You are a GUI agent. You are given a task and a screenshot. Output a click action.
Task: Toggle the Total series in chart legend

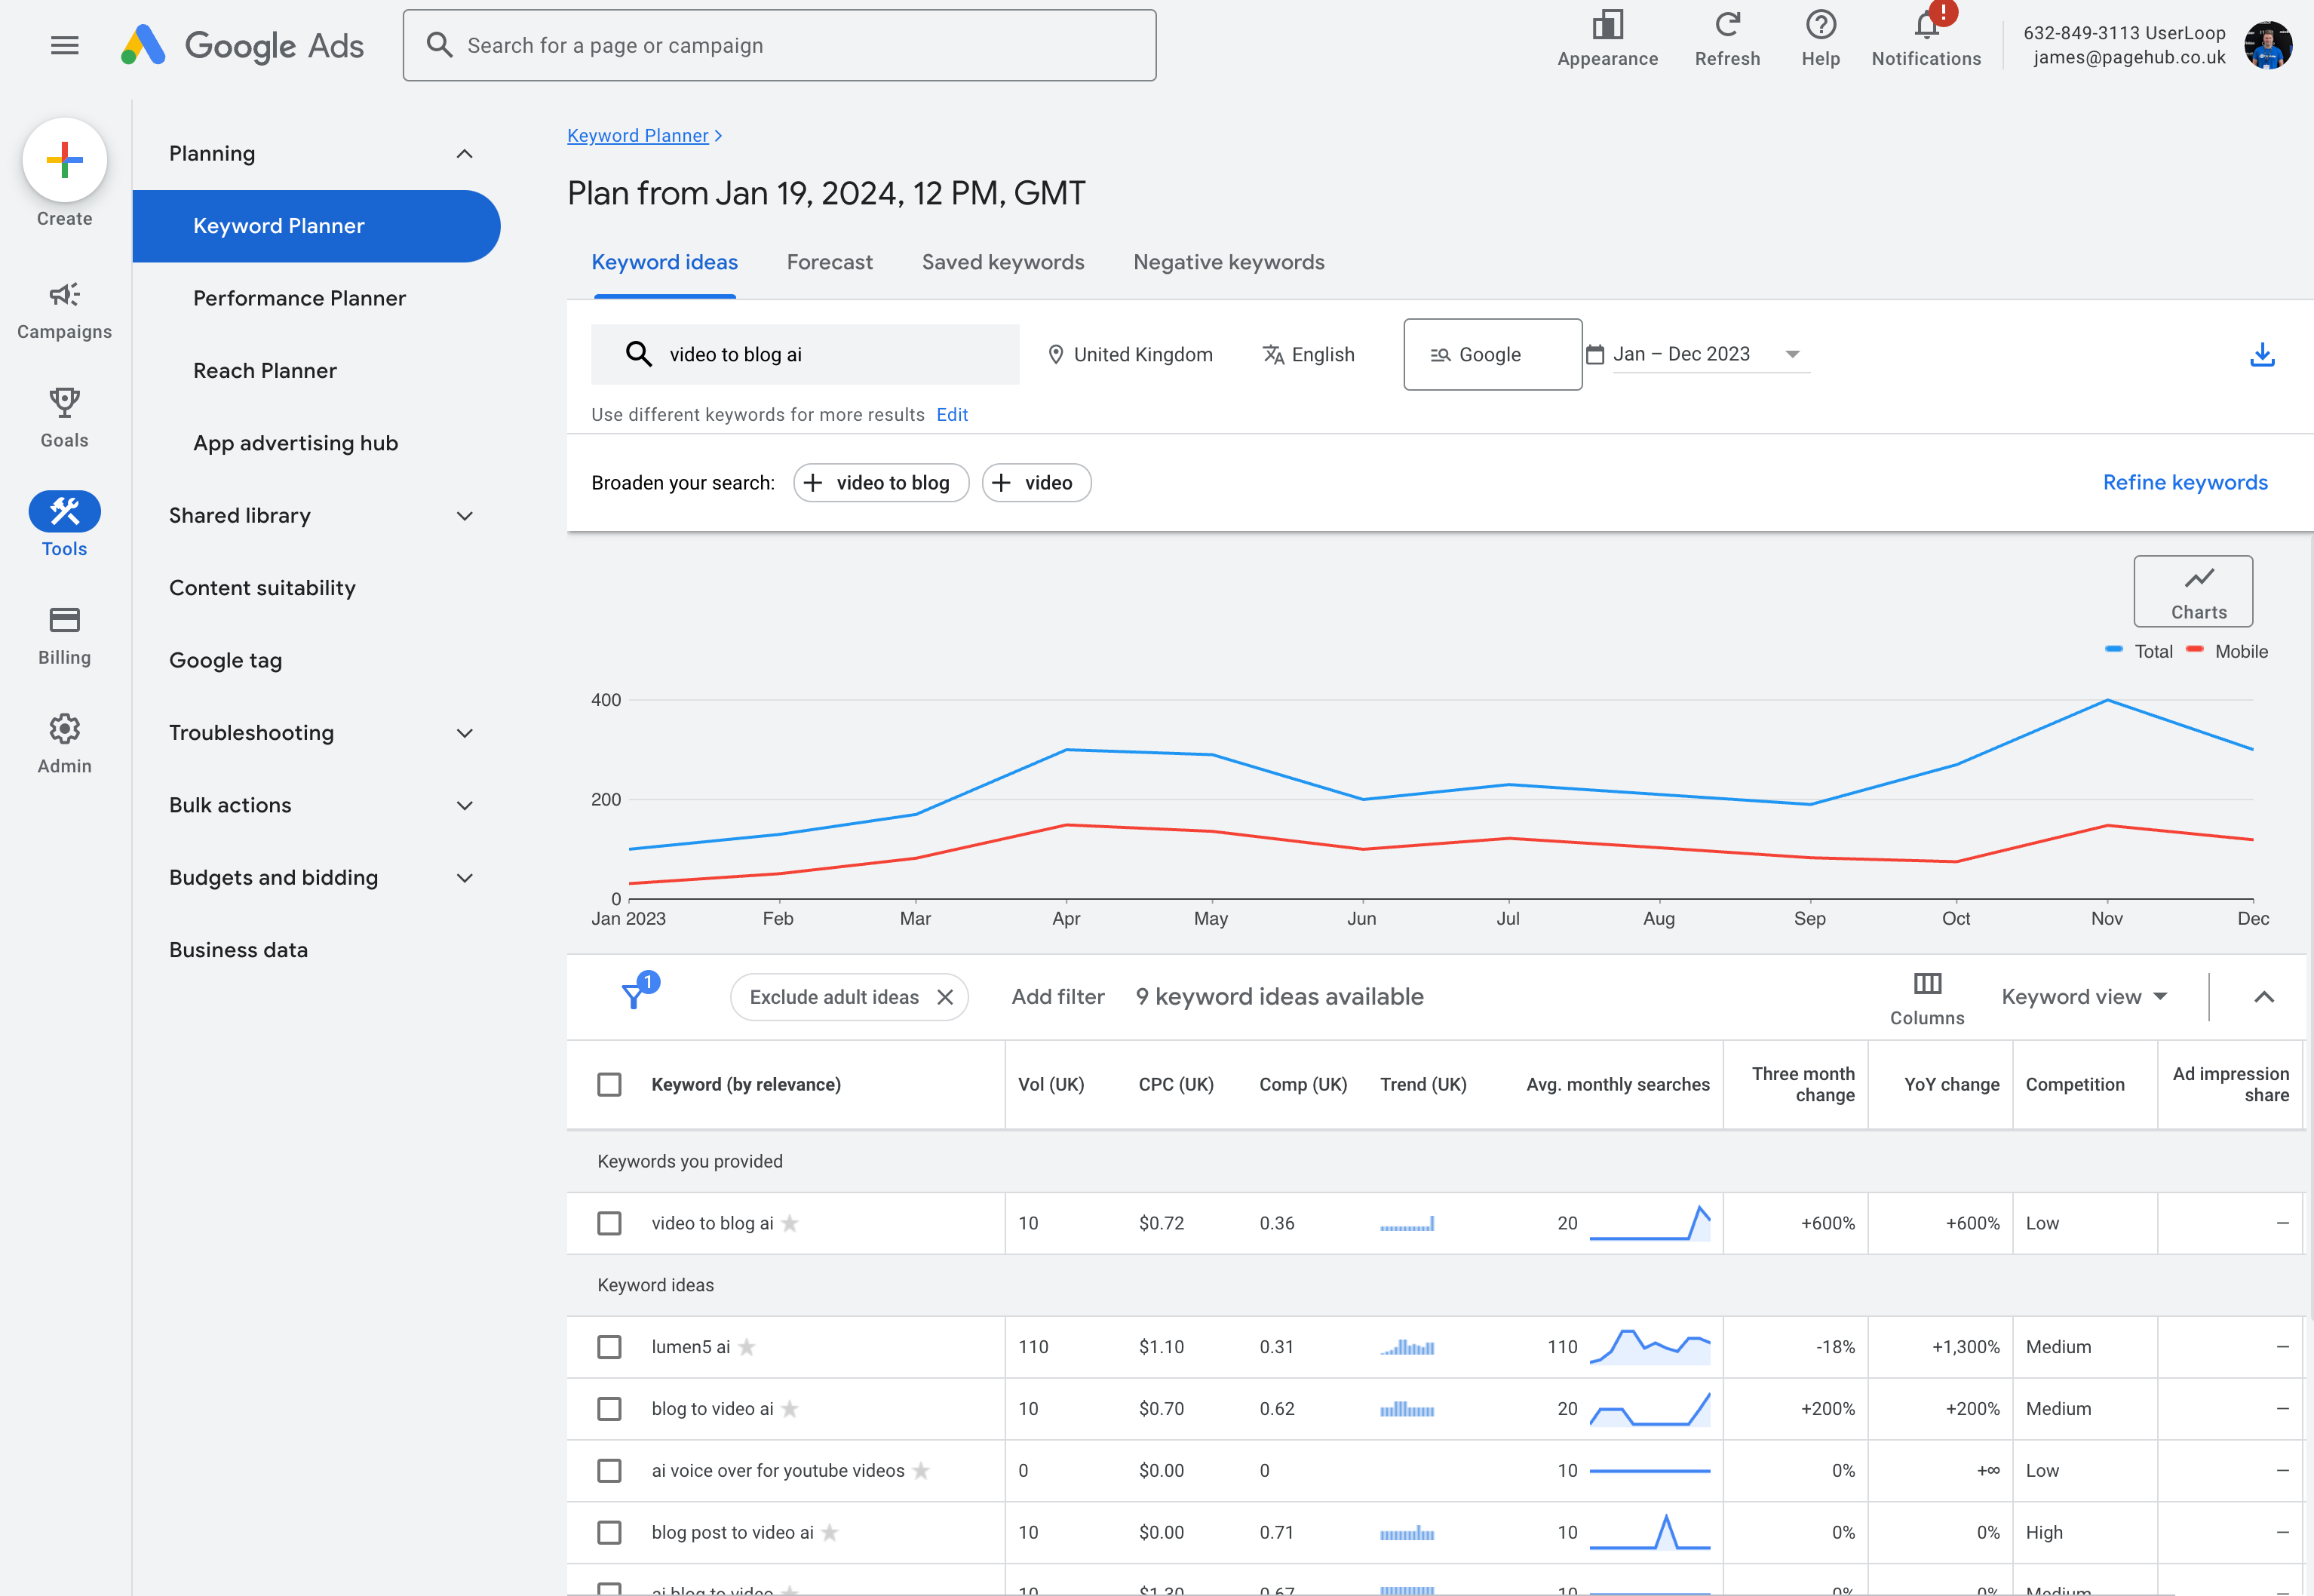pos(2139,651)
